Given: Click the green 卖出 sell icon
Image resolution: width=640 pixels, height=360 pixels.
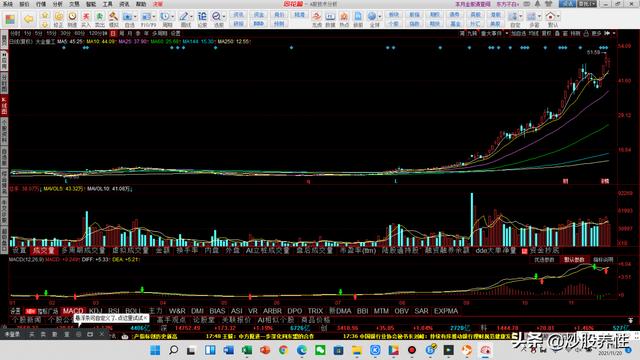Looking at the screenshot, I should pos(100,16).
